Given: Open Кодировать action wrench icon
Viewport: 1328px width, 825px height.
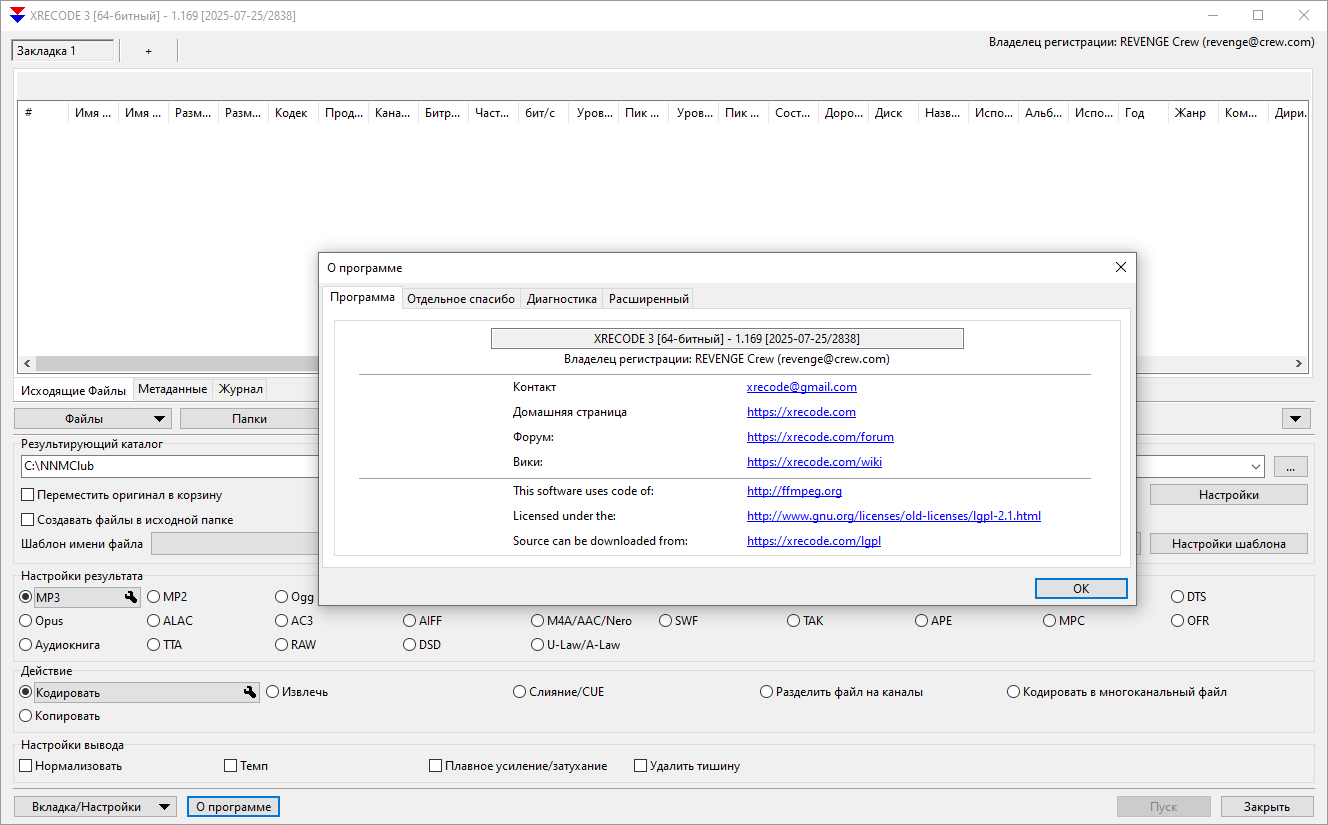Looking at the screenshot, I should [250, 692].
